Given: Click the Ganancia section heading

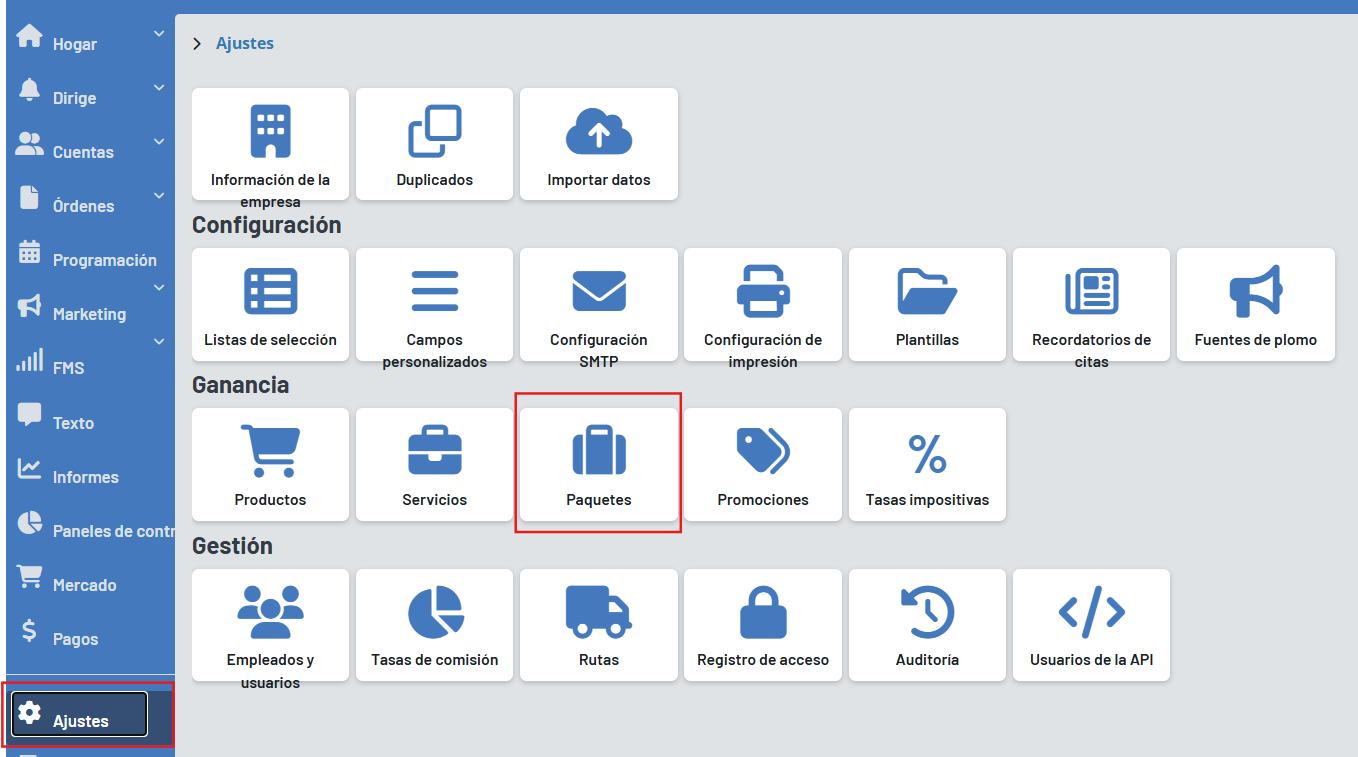Looking at the screenshot, I should 240,385.
